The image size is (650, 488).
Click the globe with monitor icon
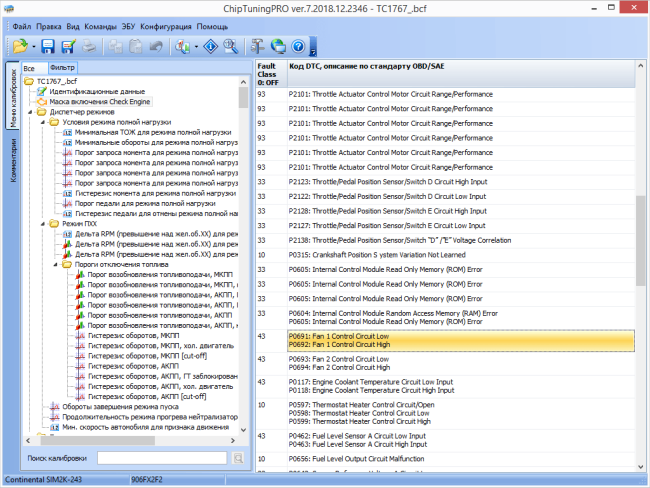coord(278,46)
